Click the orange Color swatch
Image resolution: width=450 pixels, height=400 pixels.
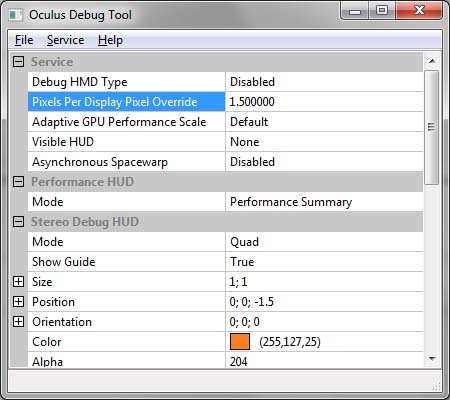coord(240,342)
